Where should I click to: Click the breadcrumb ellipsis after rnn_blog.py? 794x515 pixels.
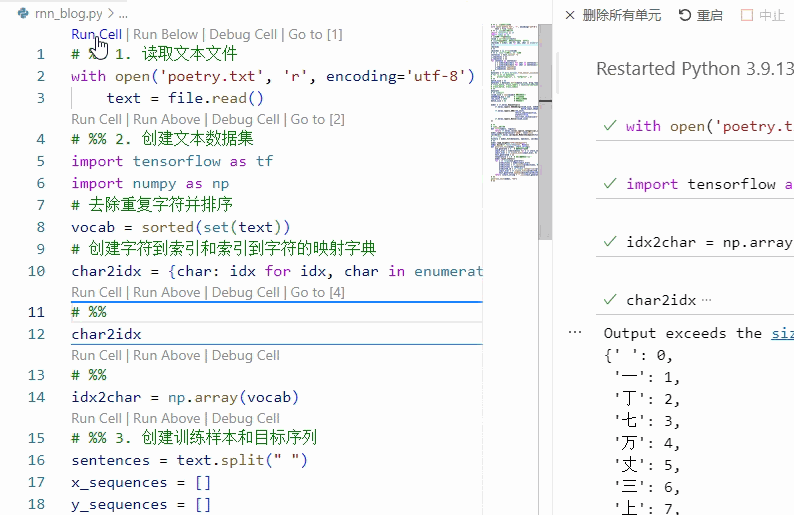tap(123, 14)
